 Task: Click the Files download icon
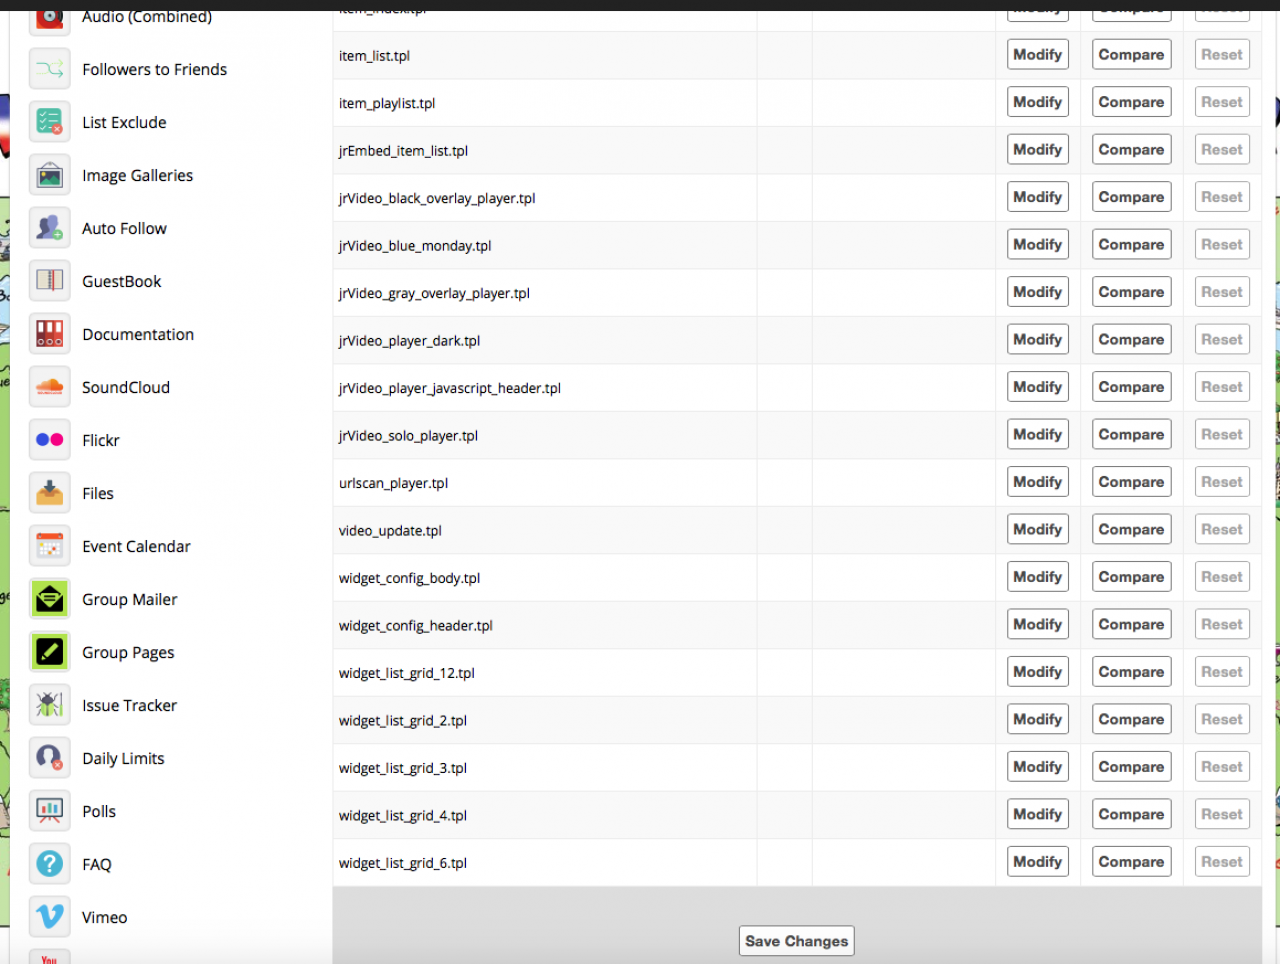[50, 493]
